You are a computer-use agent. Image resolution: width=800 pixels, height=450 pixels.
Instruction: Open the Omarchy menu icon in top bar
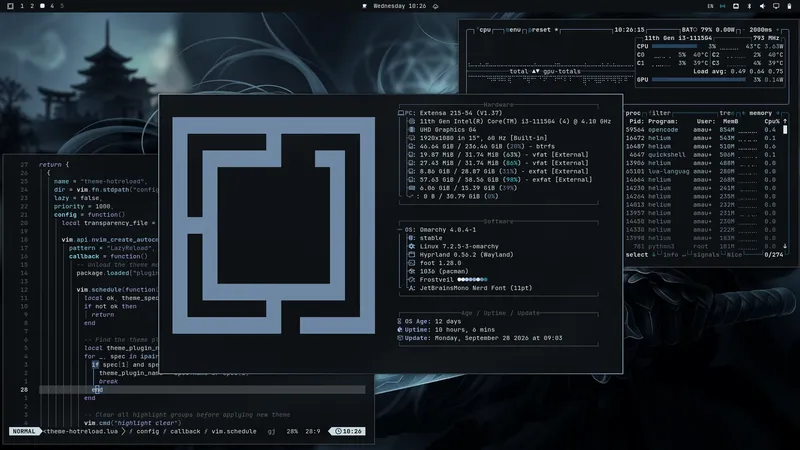pyautogui.click(x=10, y=6)
